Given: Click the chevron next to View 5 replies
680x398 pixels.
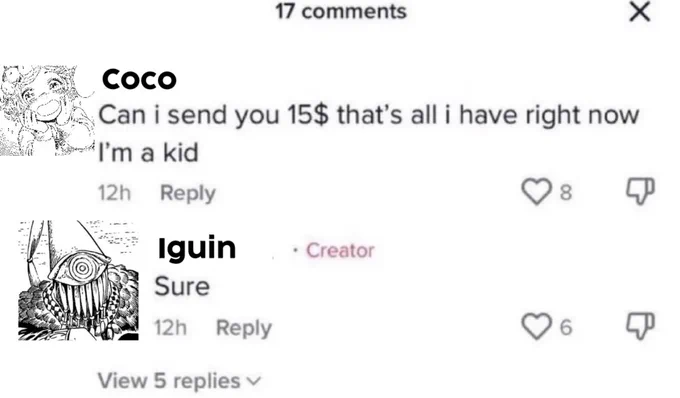Looking at the screenshot, I should pyautogui.click(x=254, y=382).
